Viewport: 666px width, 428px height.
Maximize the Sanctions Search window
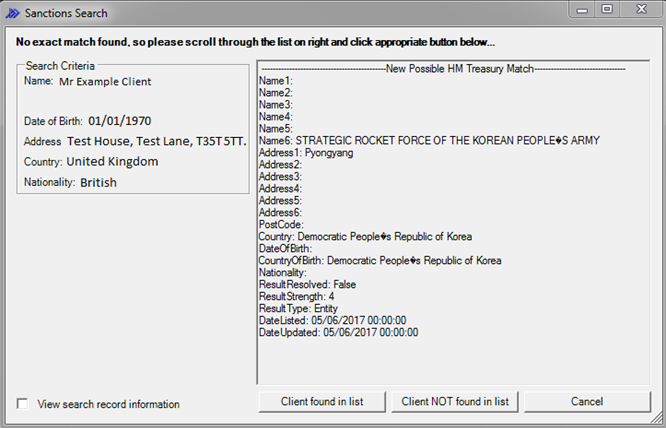607,10
